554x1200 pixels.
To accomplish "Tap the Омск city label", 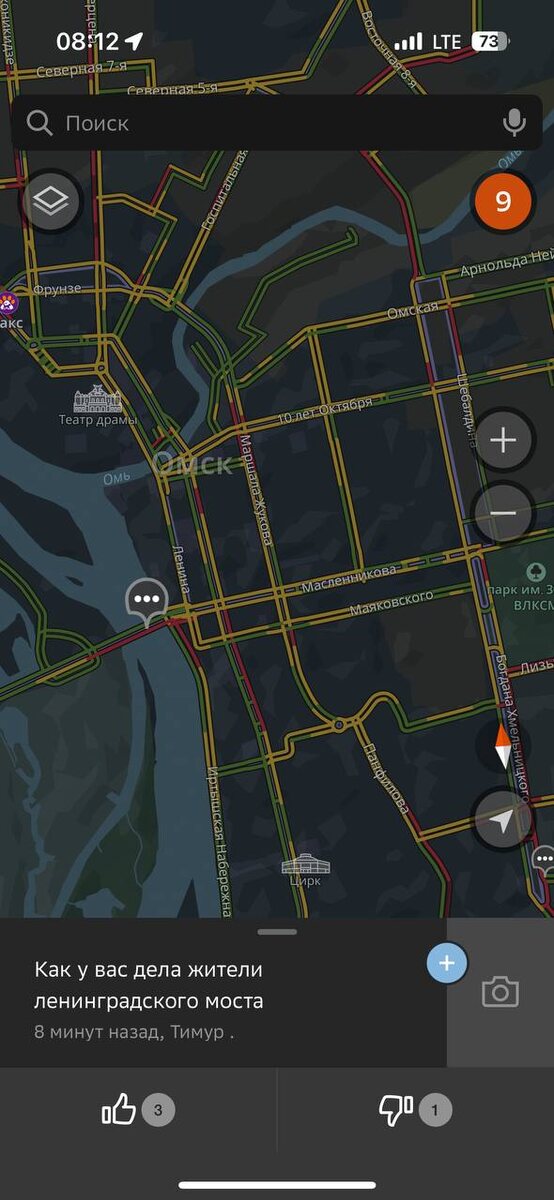I will [x=192, y=463].
